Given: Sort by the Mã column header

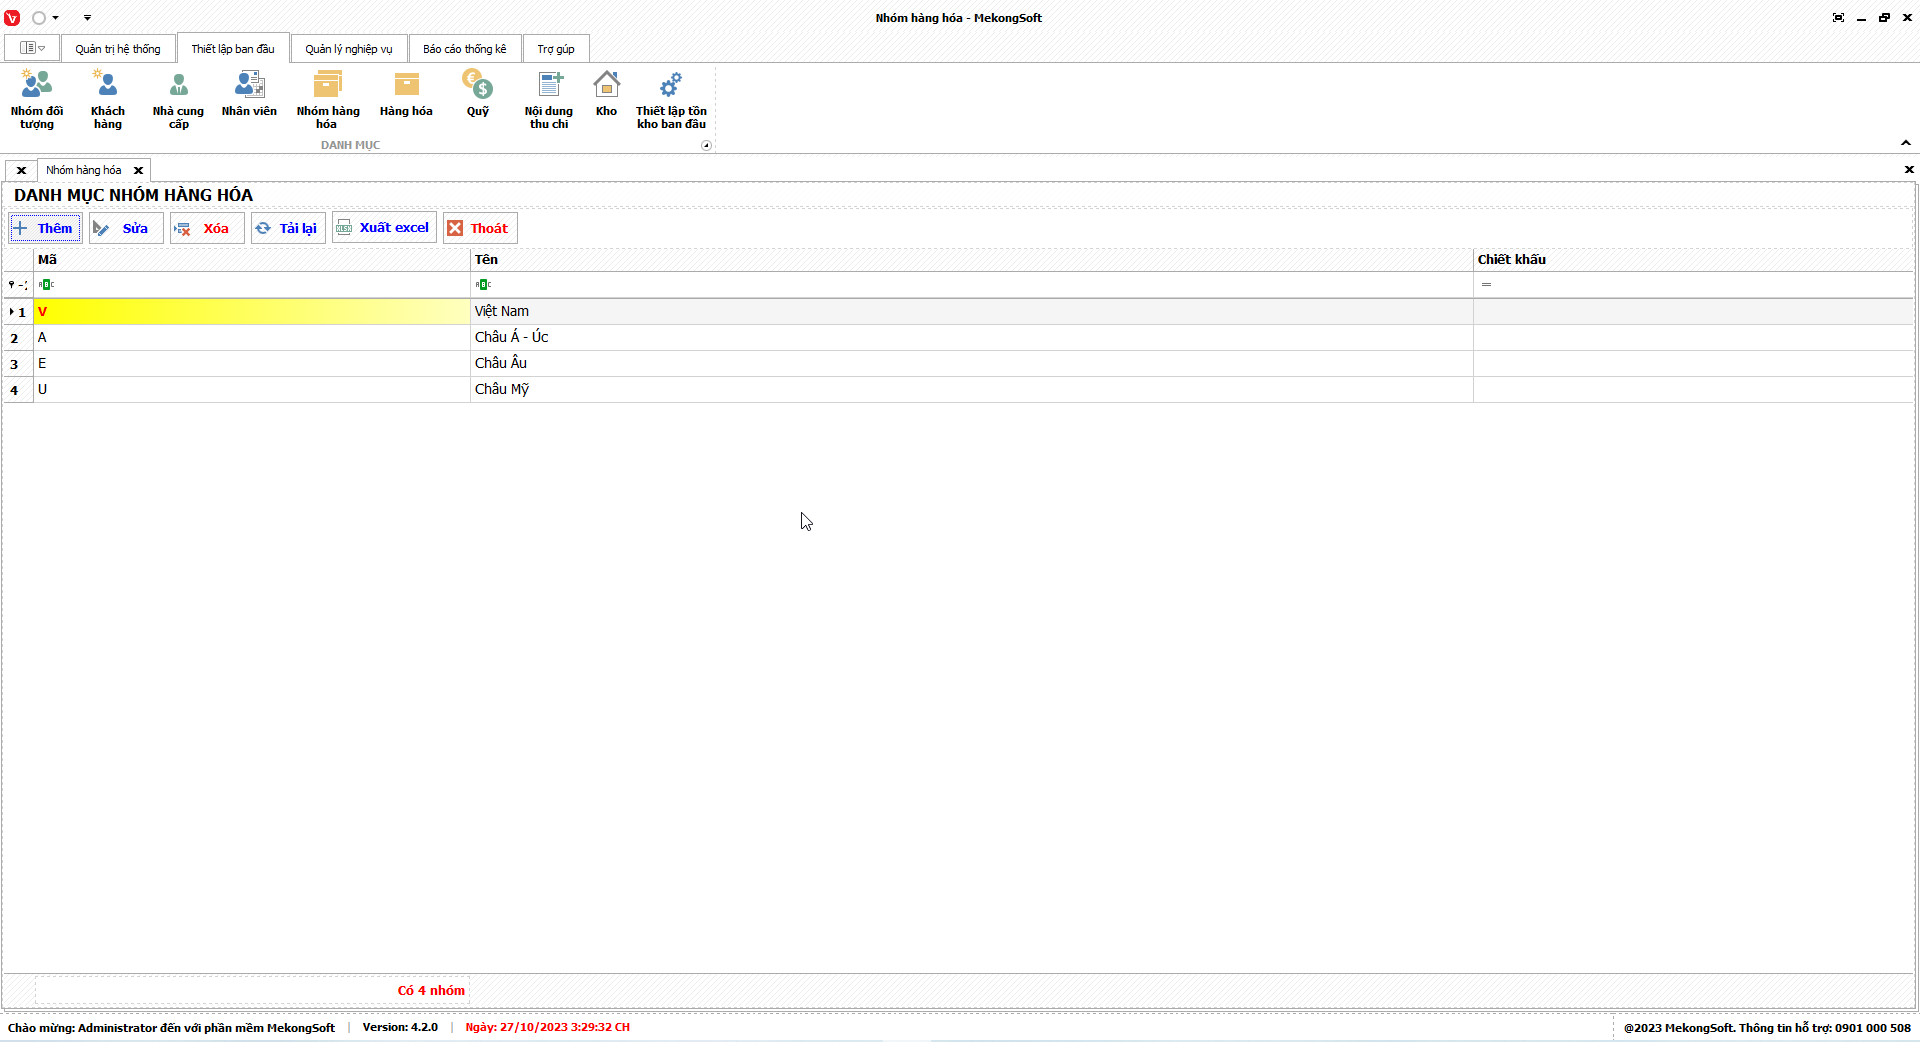Looking at the screenshot, I should [252, 260].
